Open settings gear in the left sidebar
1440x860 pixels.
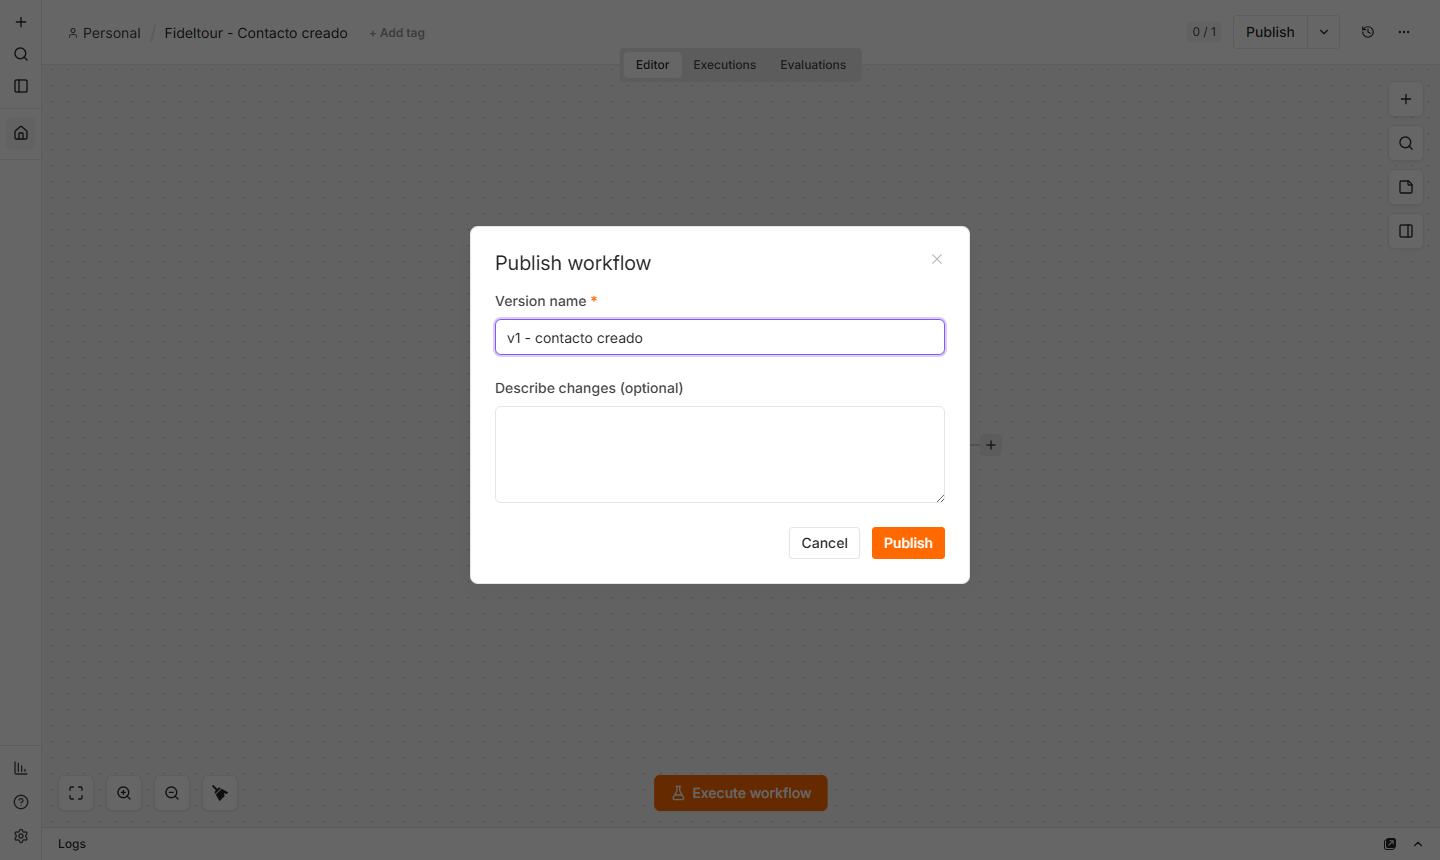(x=21, y=836)
